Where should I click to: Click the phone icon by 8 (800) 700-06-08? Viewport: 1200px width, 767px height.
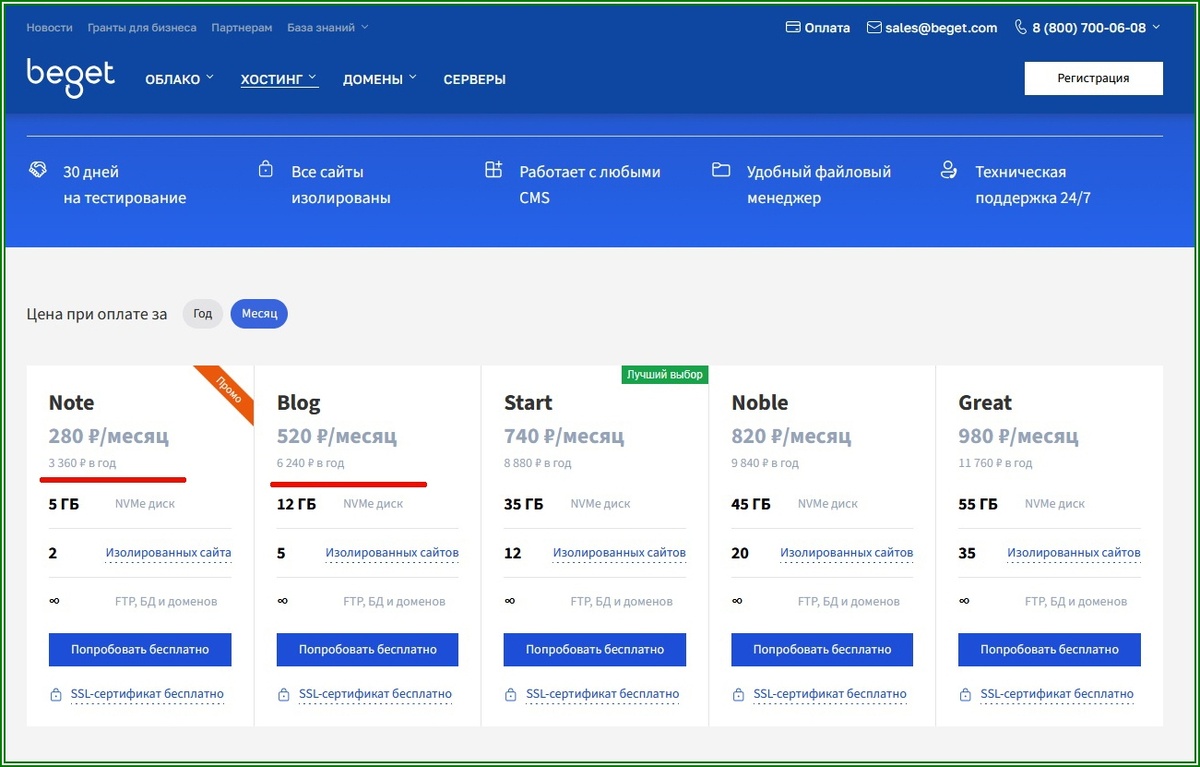[x=1021, y=28]
